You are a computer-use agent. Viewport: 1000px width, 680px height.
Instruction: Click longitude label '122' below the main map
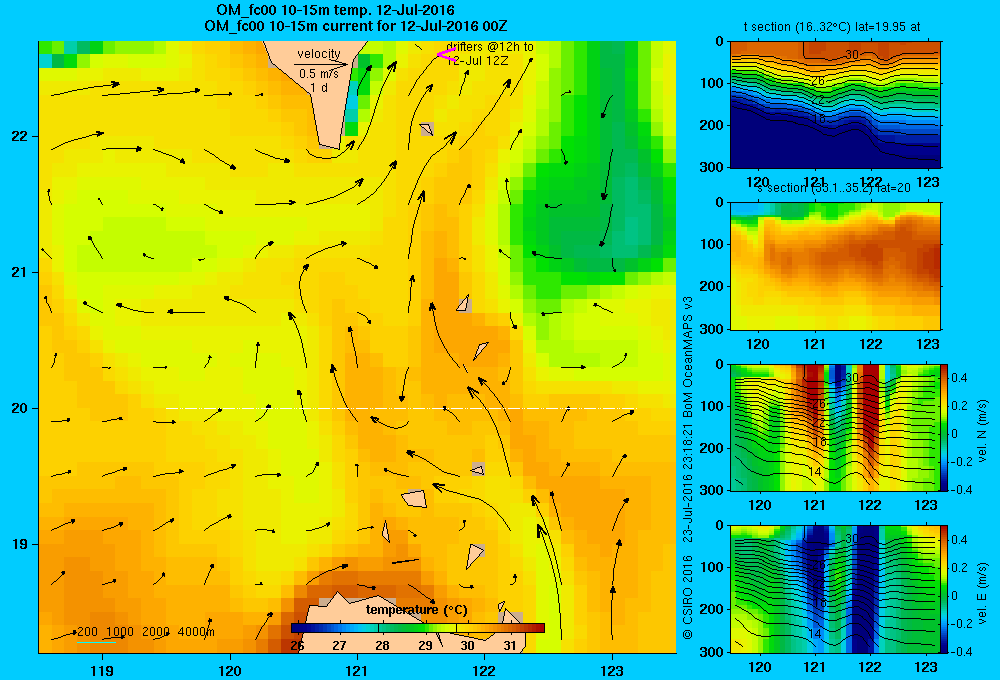(484, 670)
